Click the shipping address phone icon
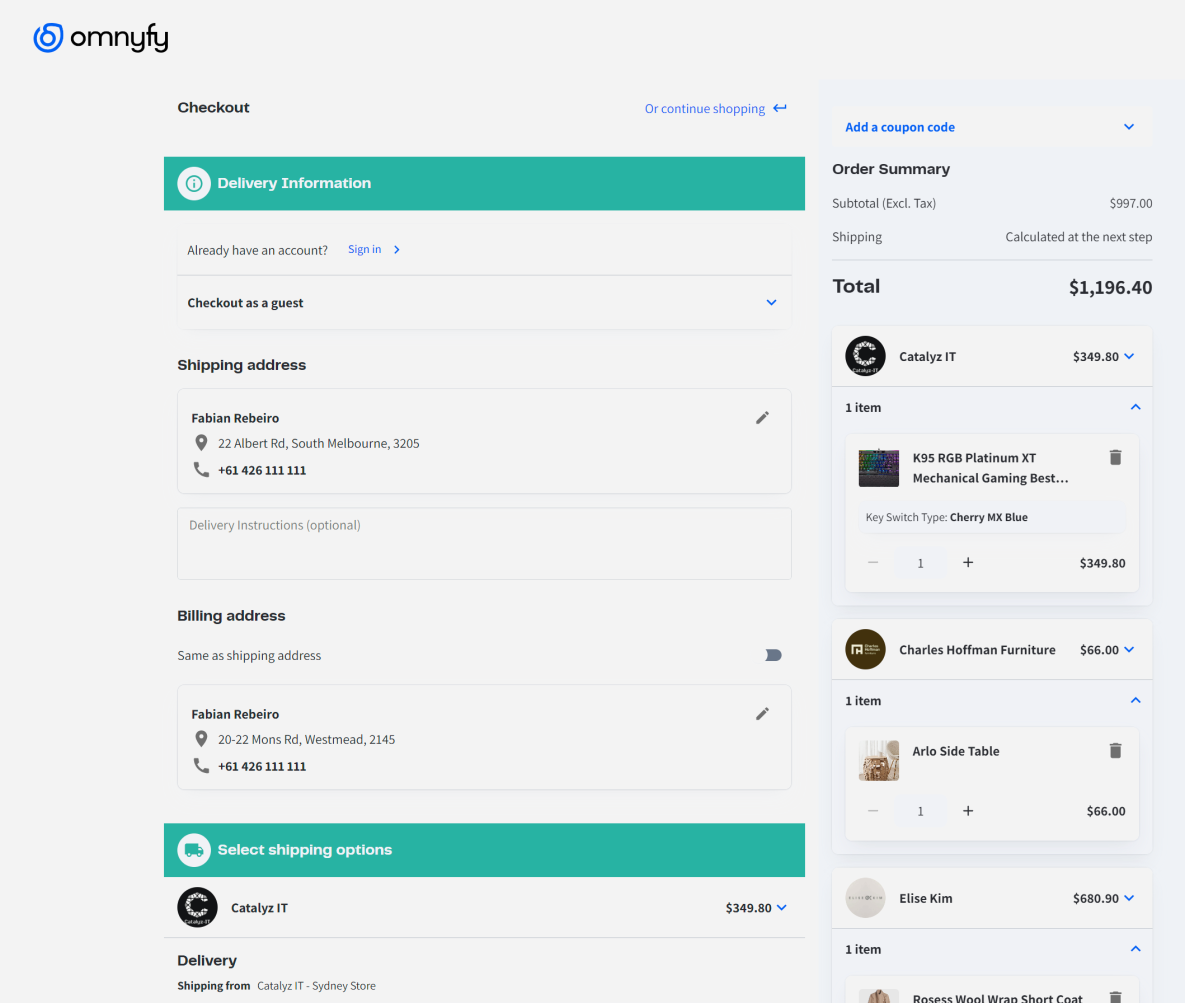 201,469
